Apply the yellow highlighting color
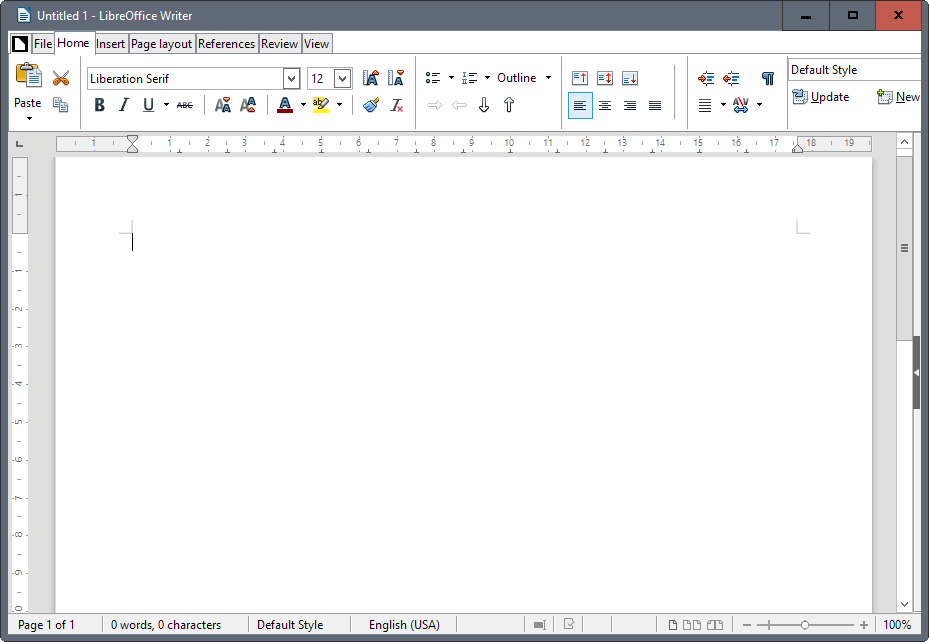 click(321, 105)
